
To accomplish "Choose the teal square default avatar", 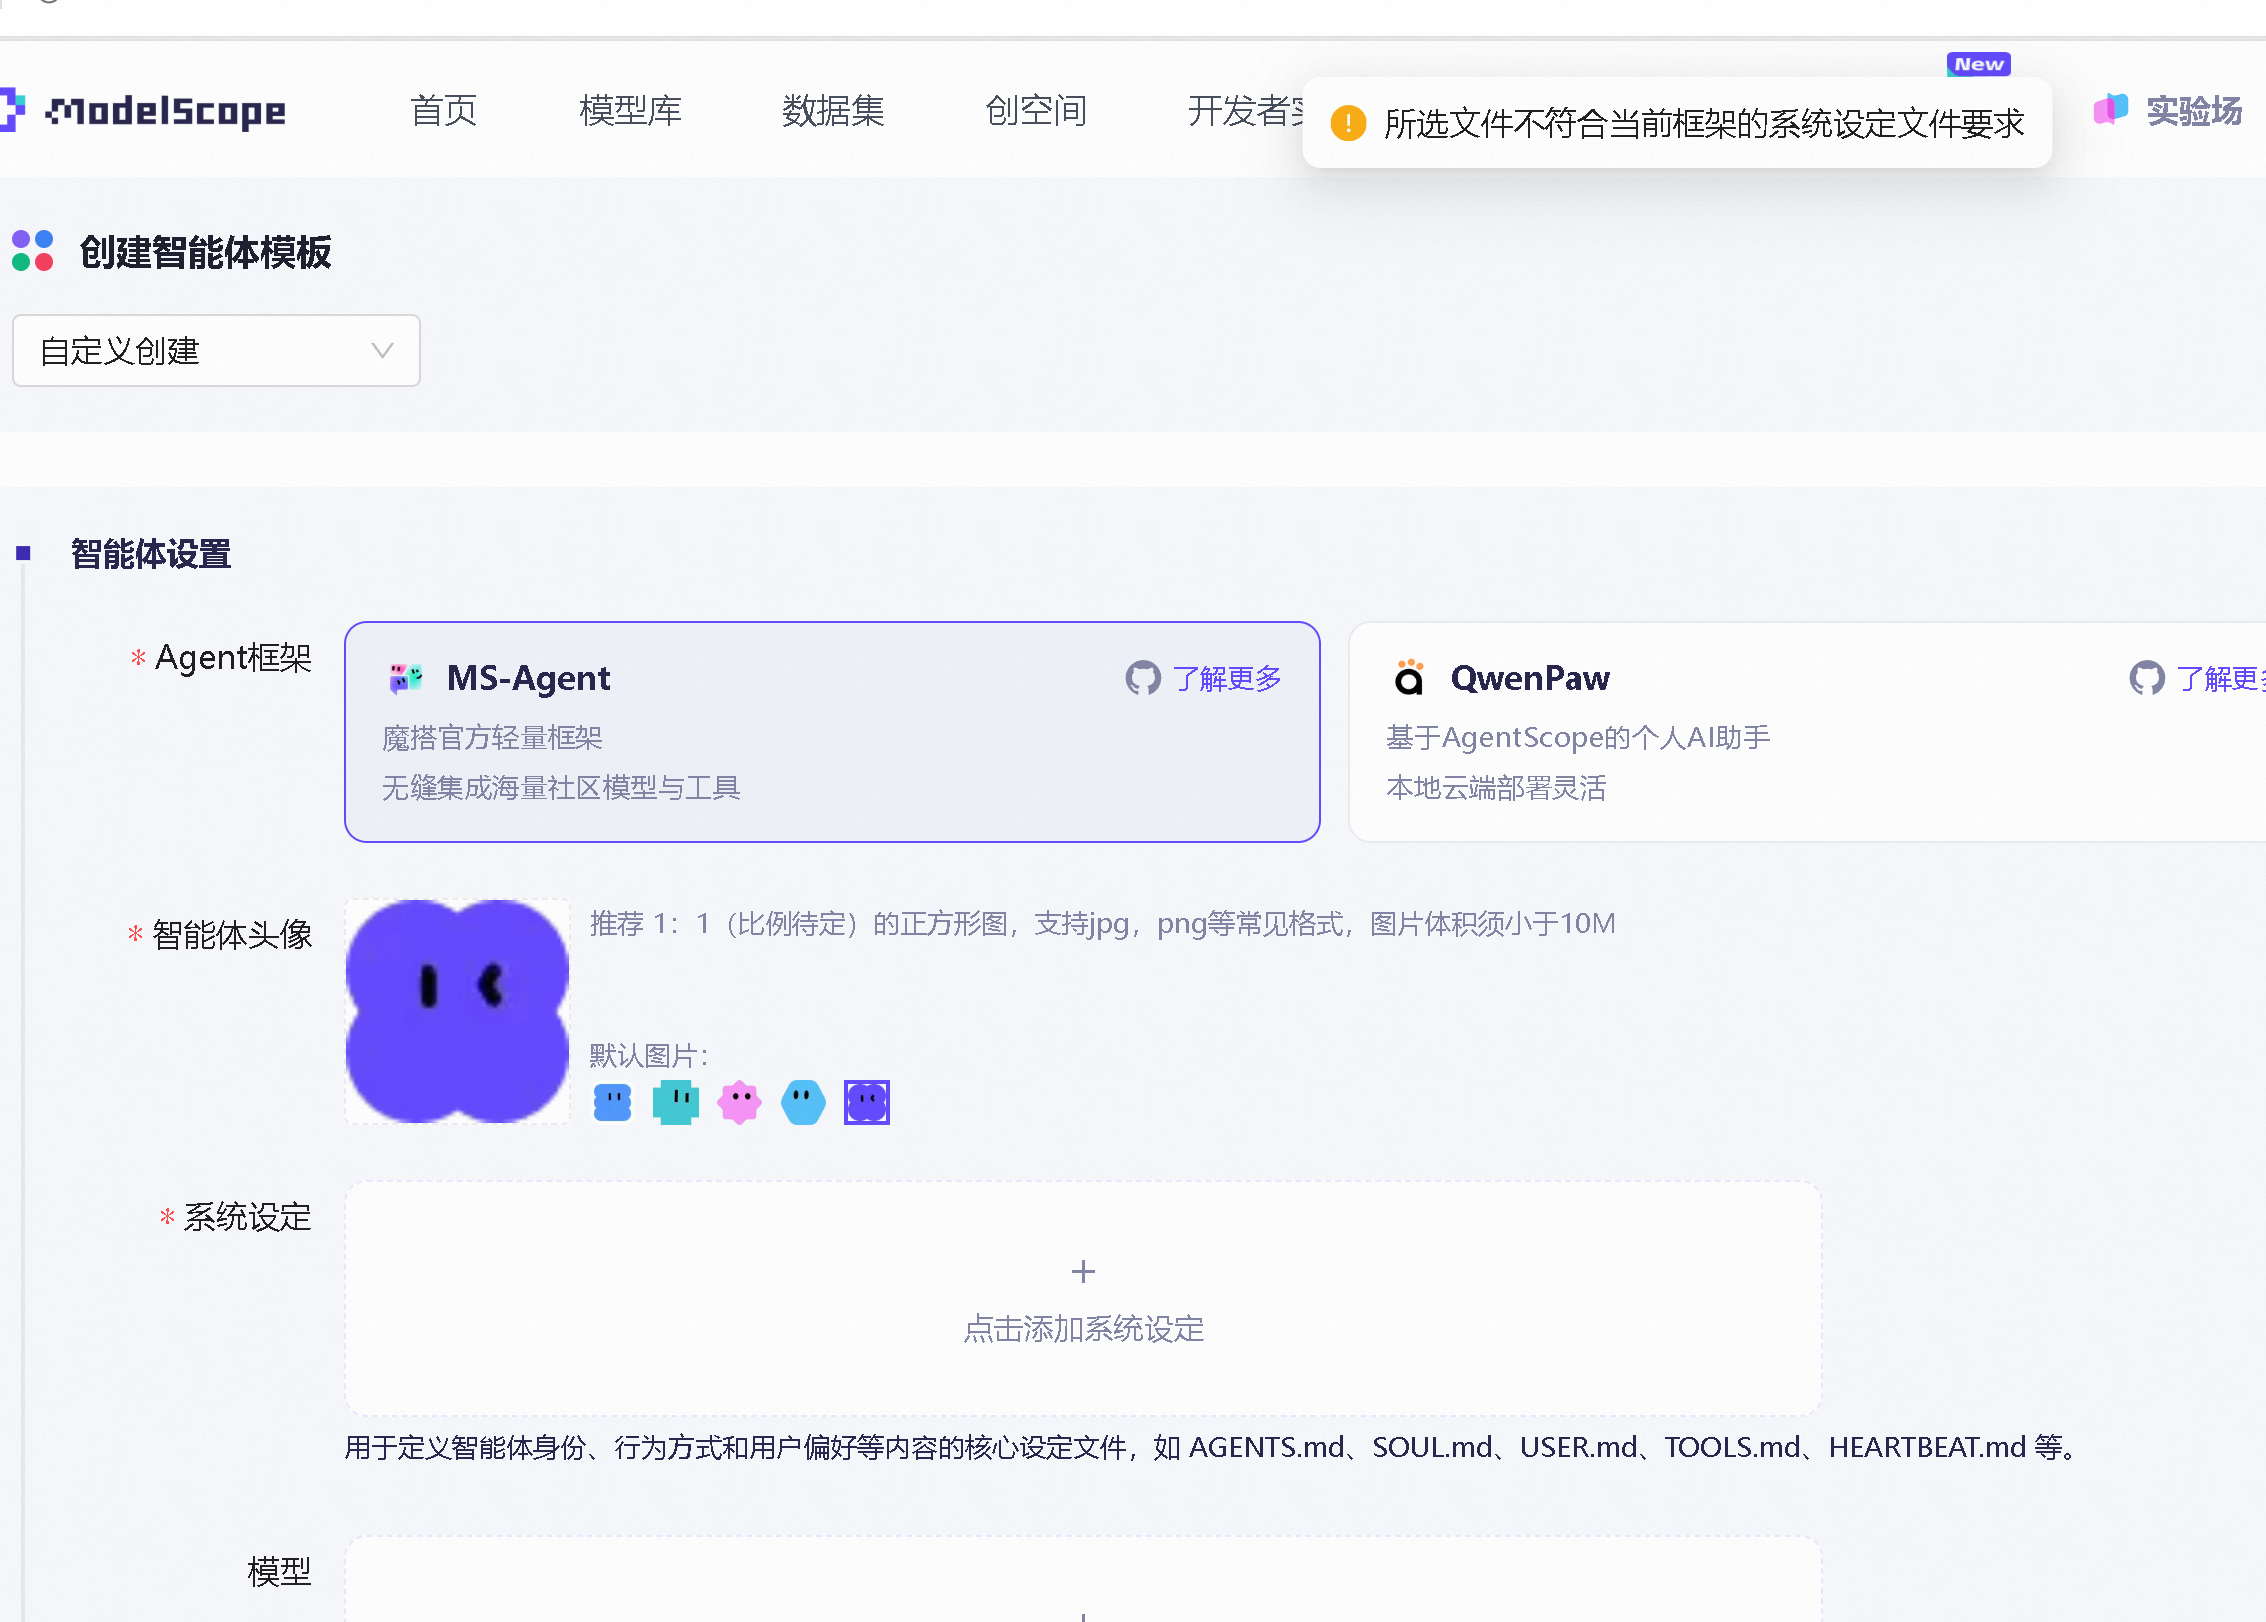I will pos(676,1102).
